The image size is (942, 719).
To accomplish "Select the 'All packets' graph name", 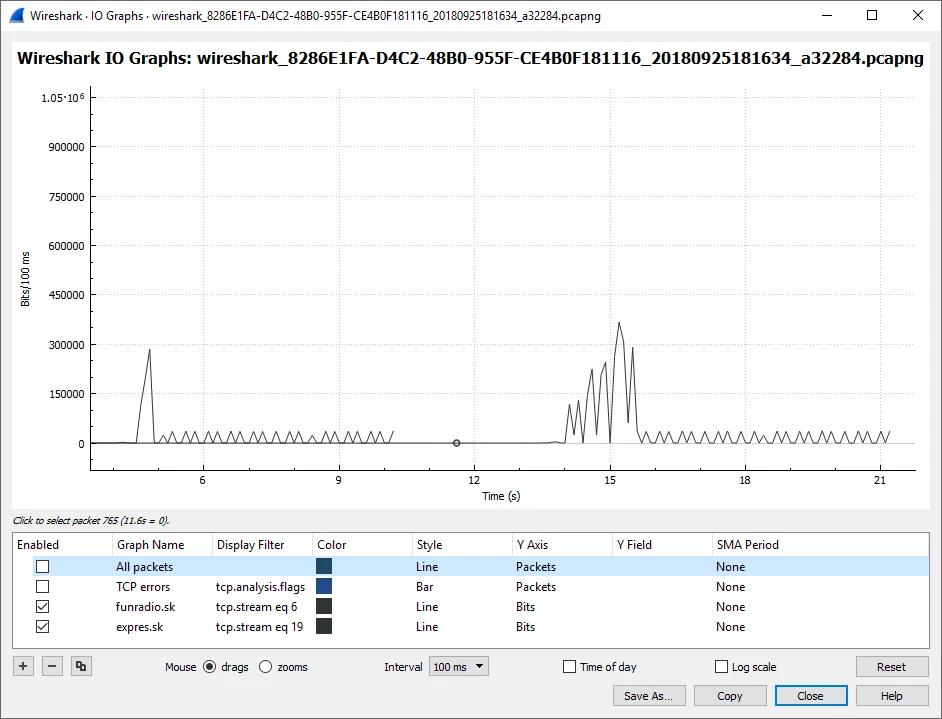I will [x=144, y=566].
